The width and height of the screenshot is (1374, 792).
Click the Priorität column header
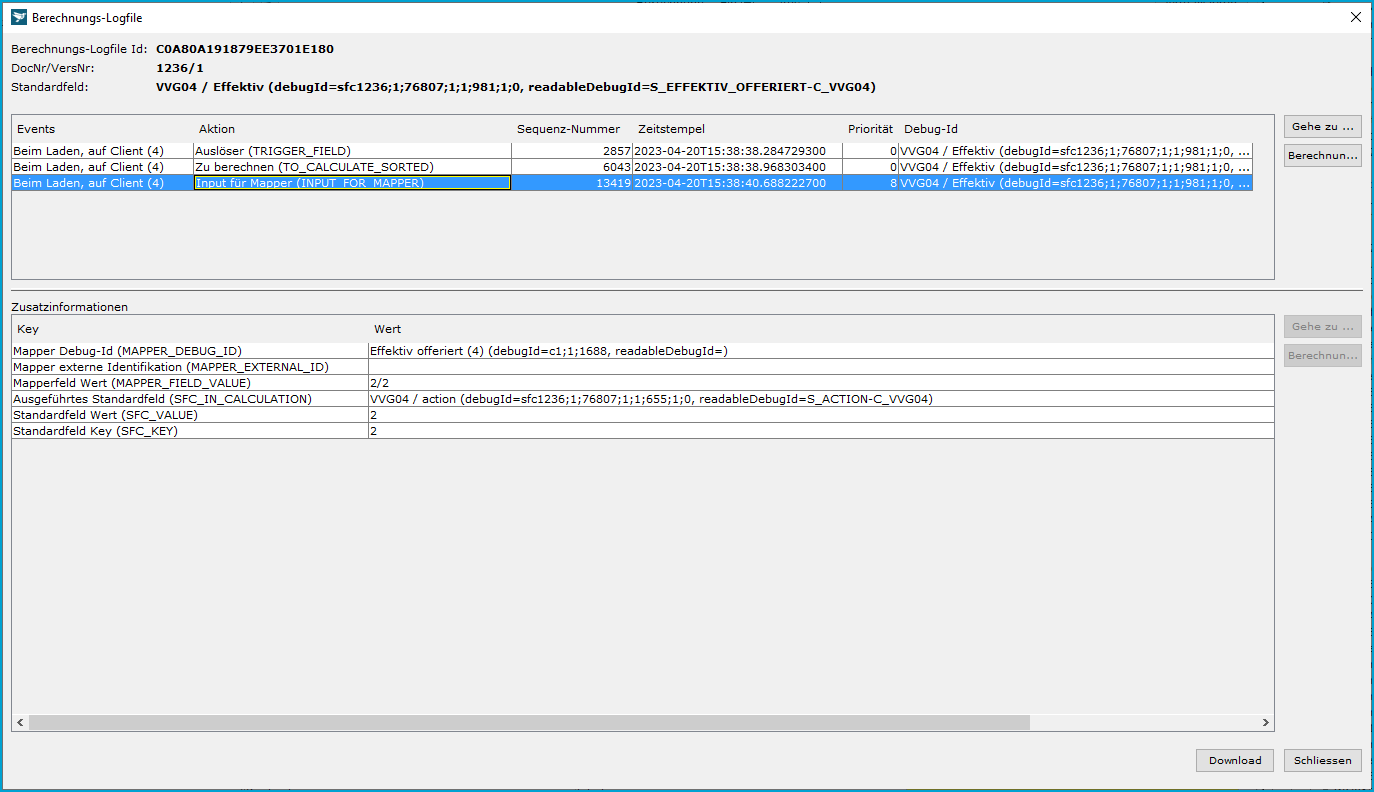870,129
